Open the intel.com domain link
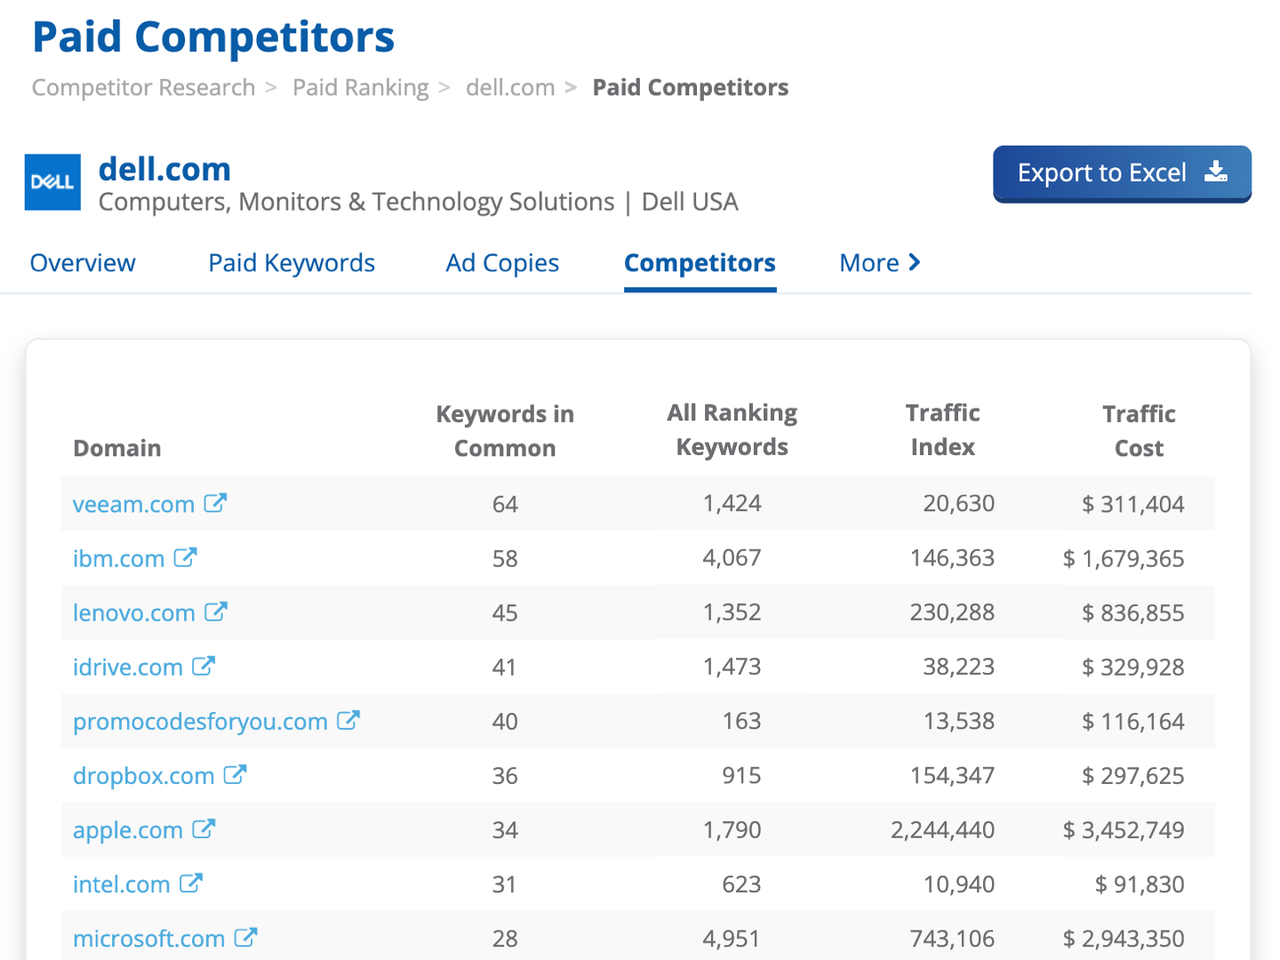This screenshot has width=1280, height=960. tap(121, 884)
